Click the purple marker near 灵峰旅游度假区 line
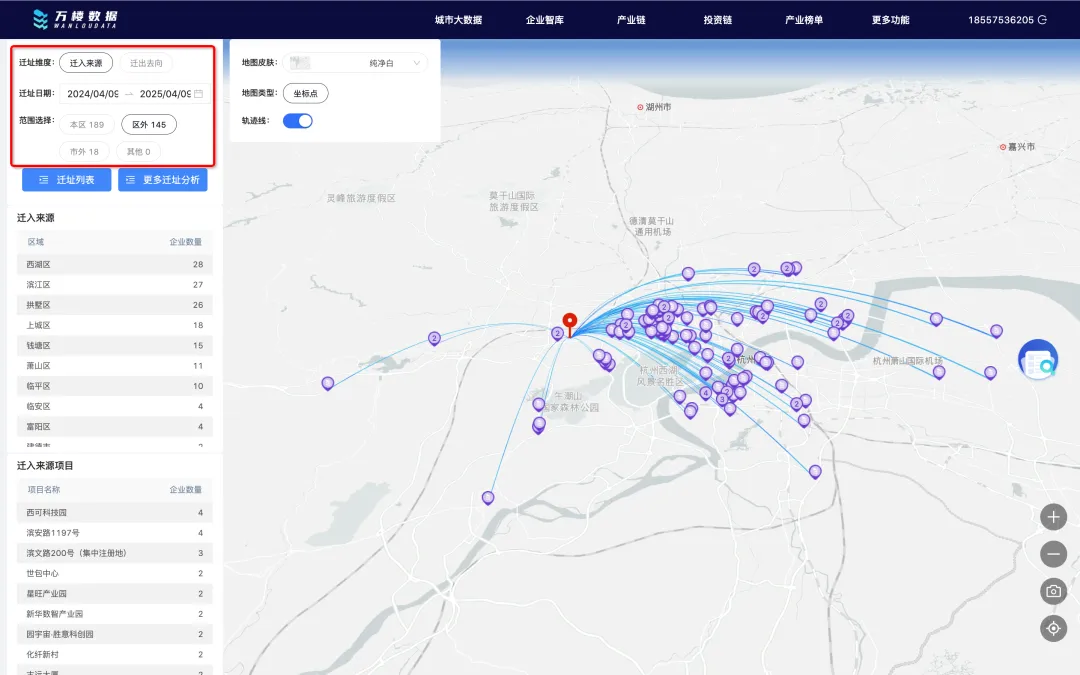 [434, 338]
